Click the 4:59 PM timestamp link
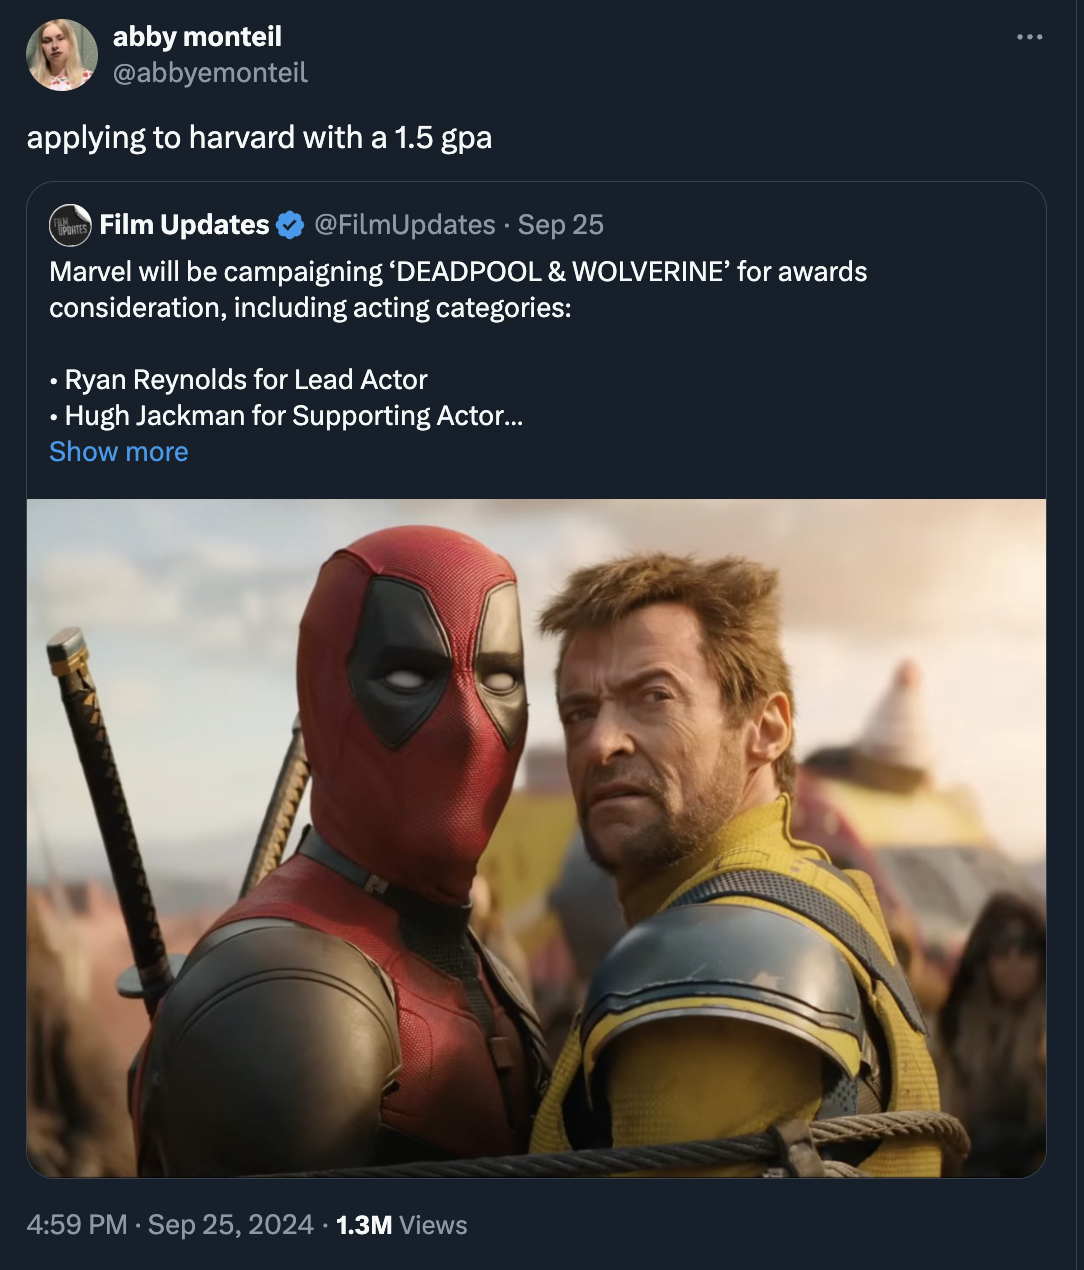 [77, 1225]
